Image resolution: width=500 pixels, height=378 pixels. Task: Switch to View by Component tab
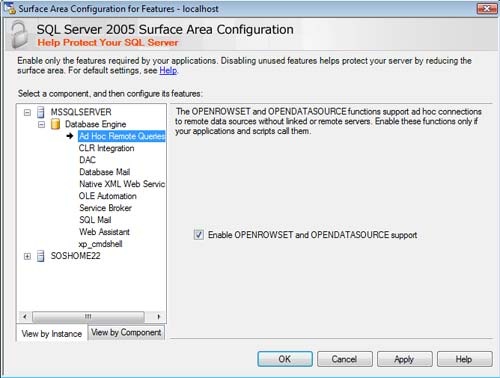point(126,332)
